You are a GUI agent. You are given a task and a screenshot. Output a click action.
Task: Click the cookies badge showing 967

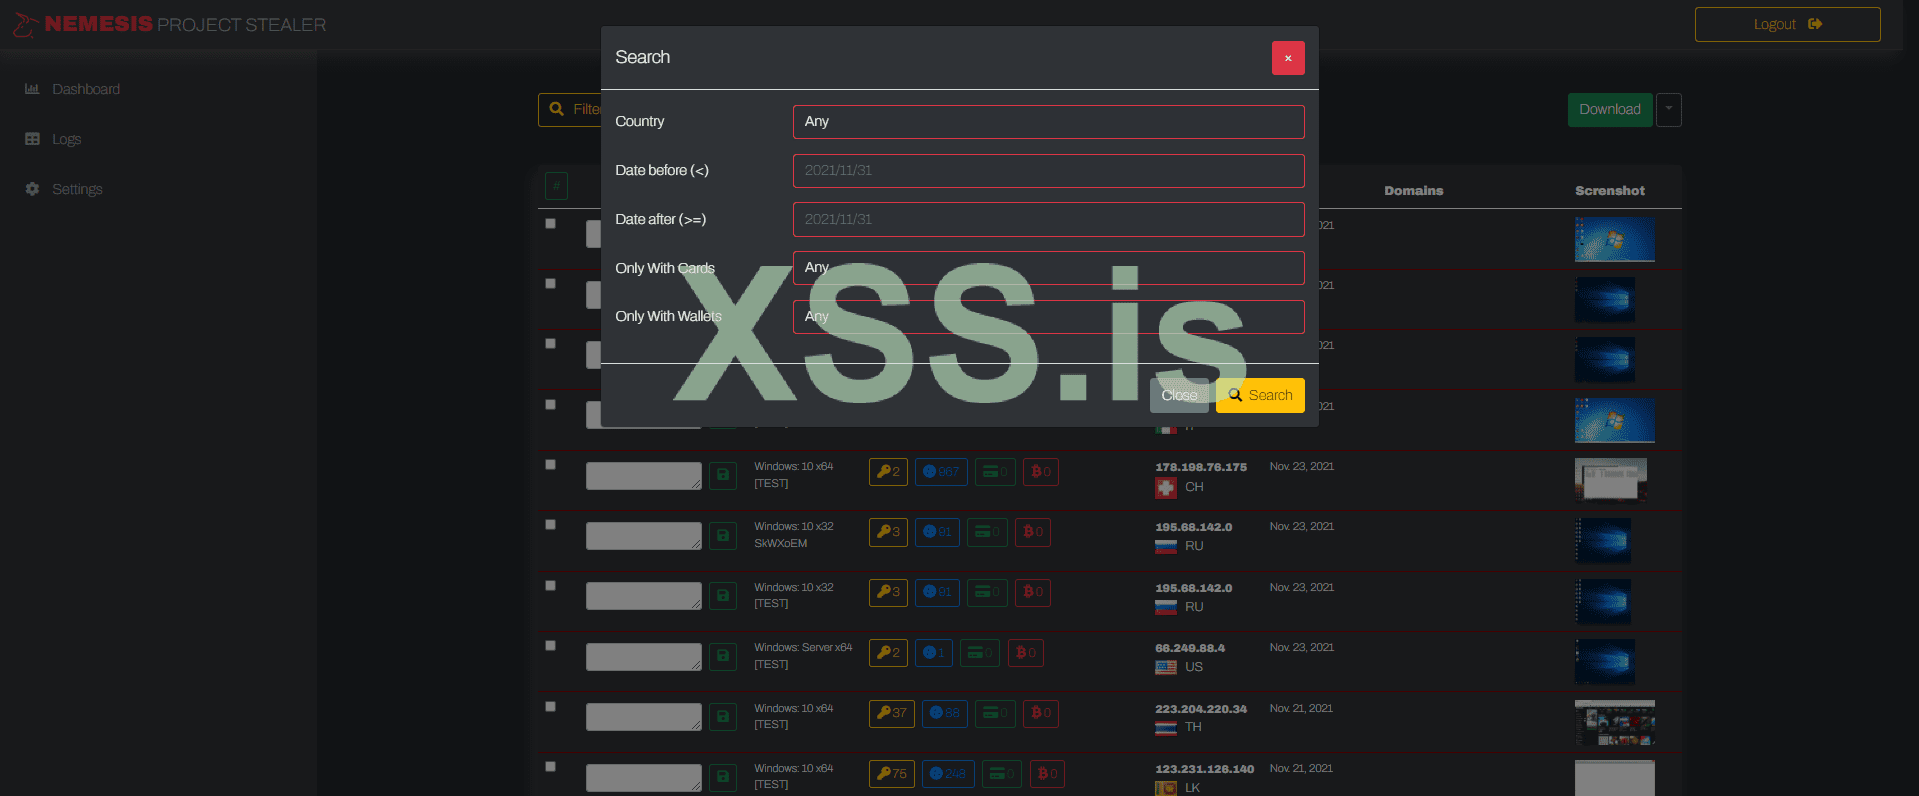[x=941, y=472]
